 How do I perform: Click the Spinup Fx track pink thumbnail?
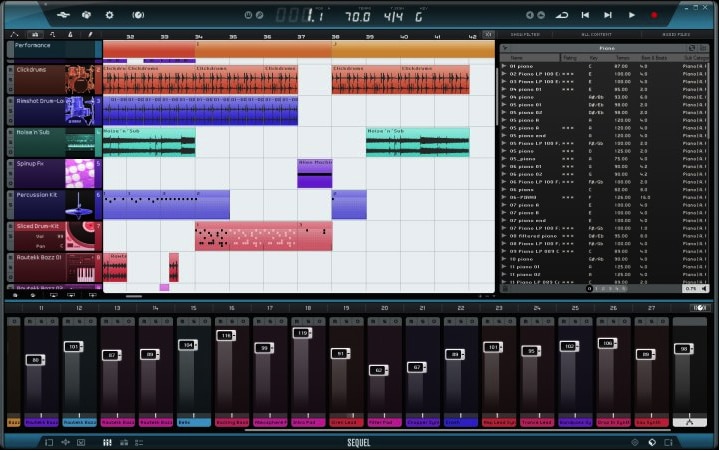pyautogui.click(x=80, y=173)
